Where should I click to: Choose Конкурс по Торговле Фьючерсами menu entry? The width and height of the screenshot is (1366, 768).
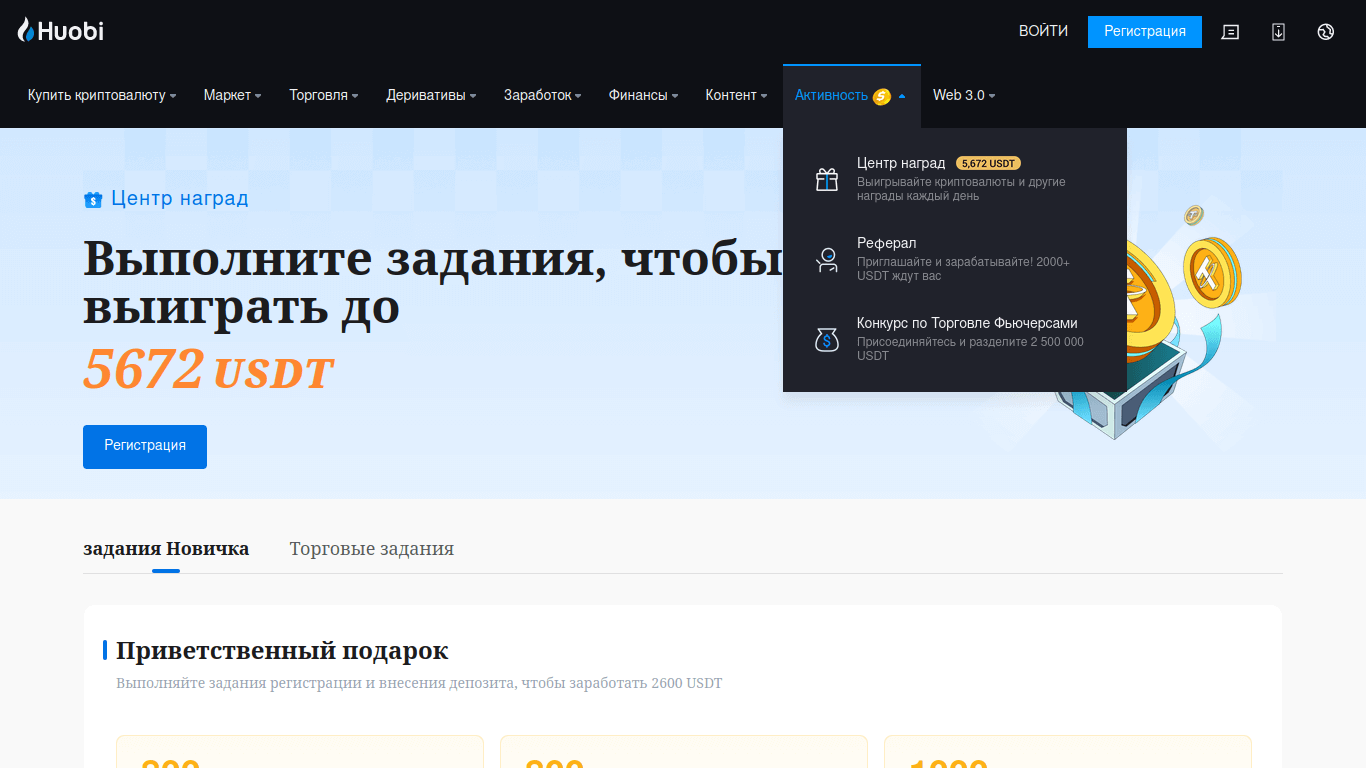tap(966, 324)
